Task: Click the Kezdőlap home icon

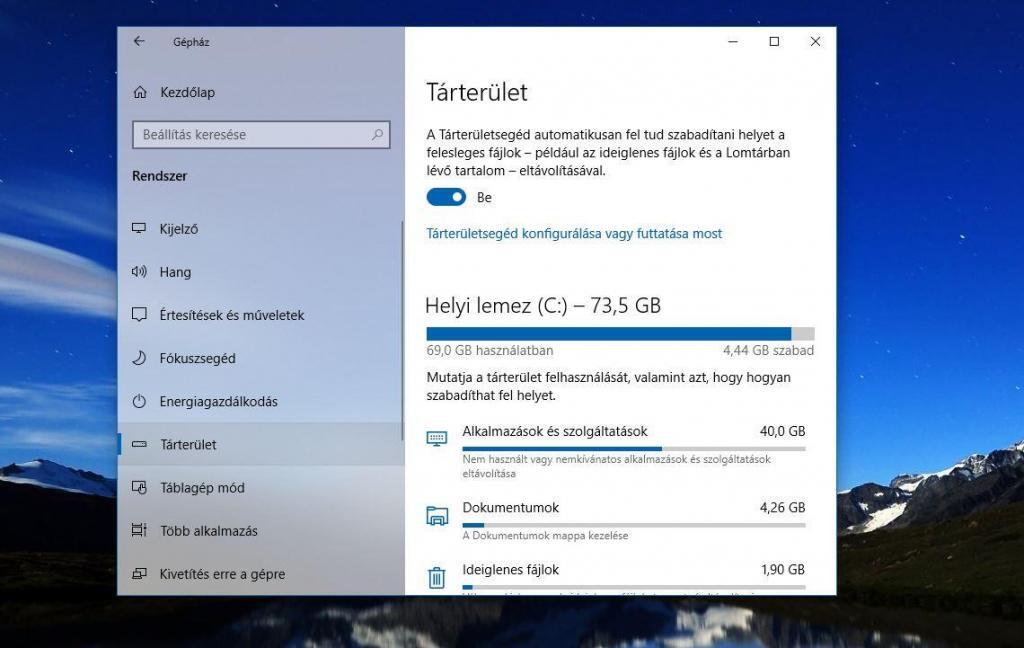Action: point(139,92)
